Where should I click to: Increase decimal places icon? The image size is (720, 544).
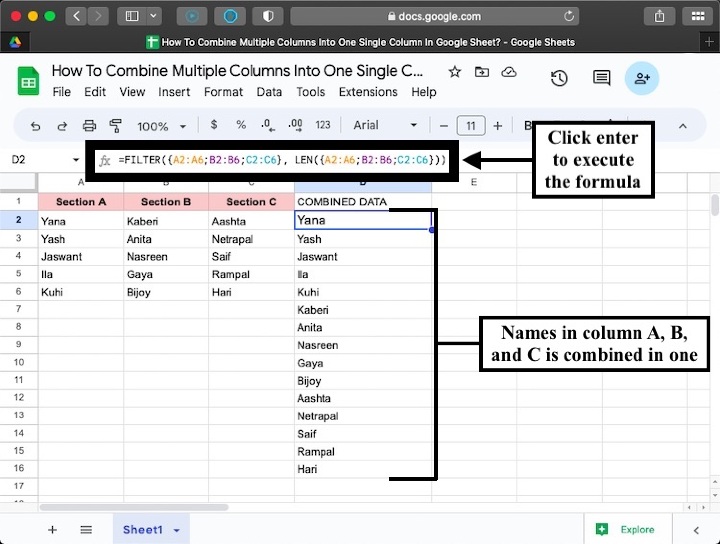click(x=295, y=125)
